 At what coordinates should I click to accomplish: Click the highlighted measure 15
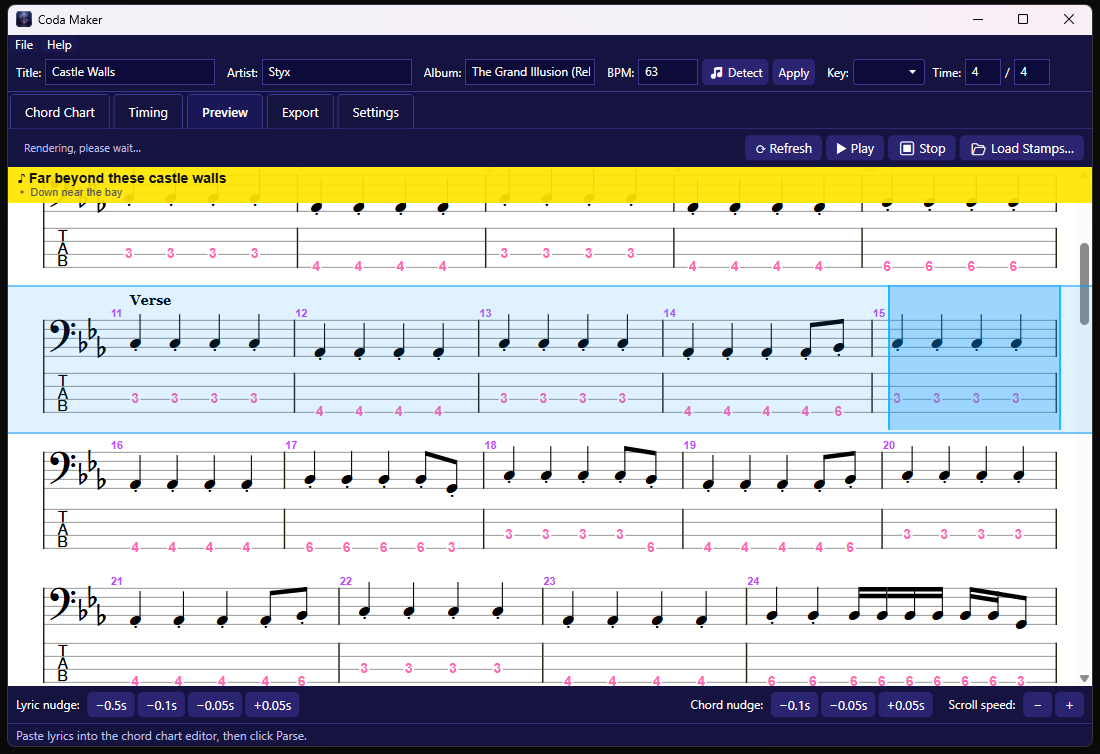click(974, 358)
